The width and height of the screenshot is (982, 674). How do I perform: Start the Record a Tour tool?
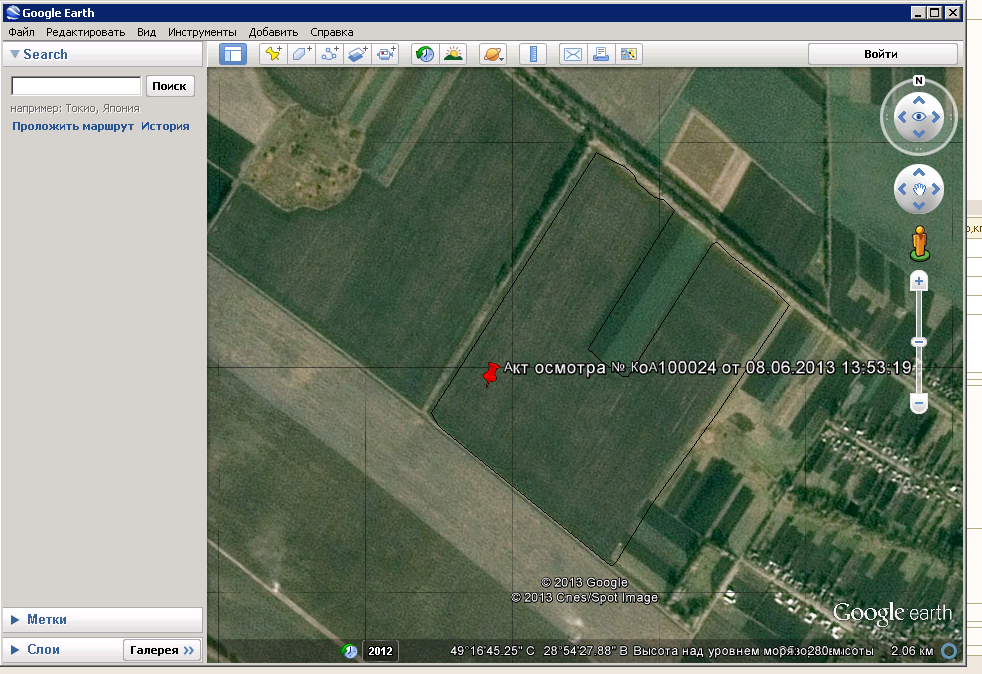(385, 54)
